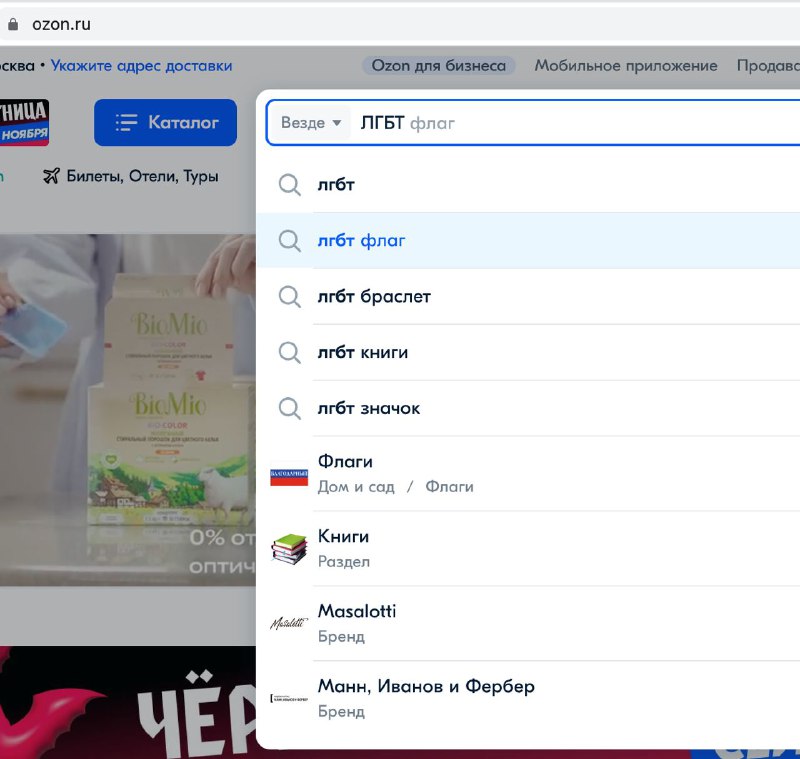
Task: Select the лгбт книги suggestion
Action: pos(528,352)
